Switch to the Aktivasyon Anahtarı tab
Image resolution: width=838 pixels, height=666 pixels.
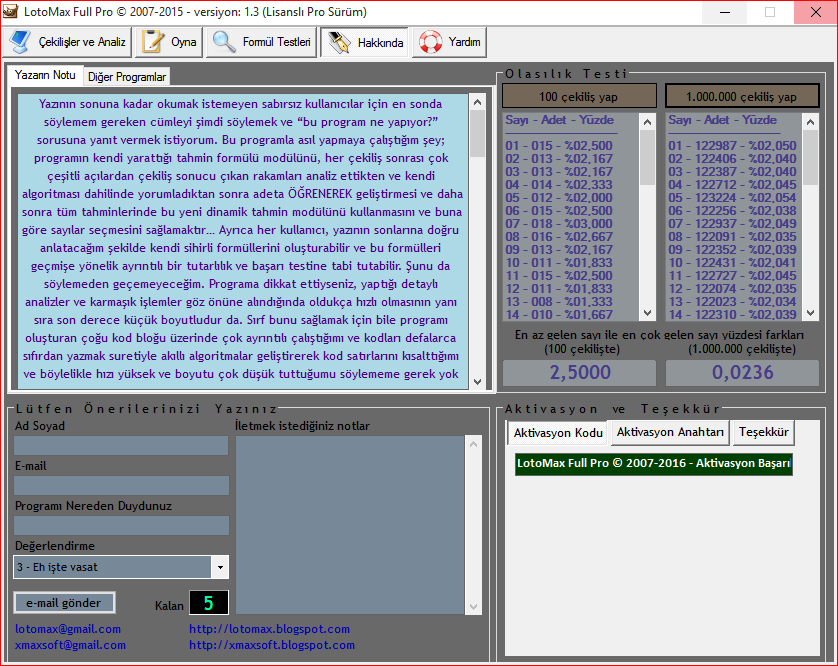[x=670, y=432]
